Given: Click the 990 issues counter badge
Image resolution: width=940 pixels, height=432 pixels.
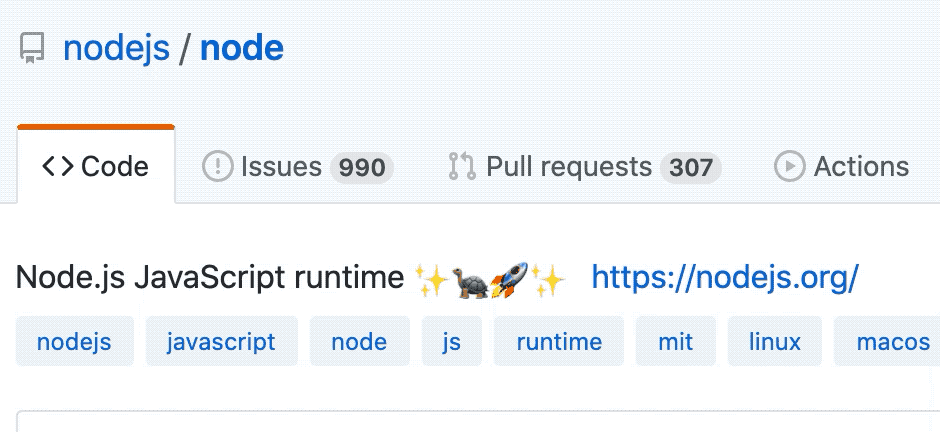Looking at the screenshot, I should [x=362, y=168].
